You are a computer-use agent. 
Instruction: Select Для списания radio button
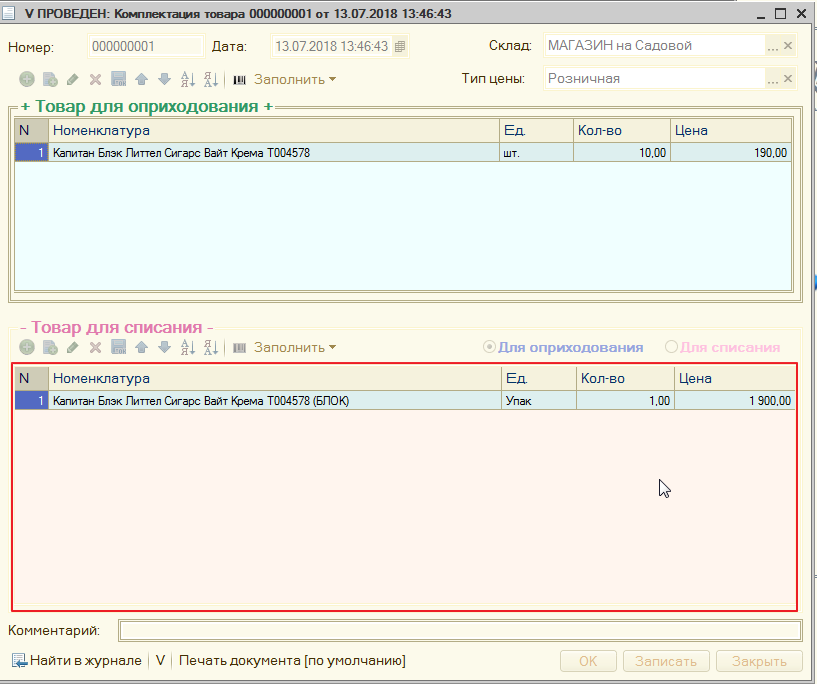click(x=672, y=347)
